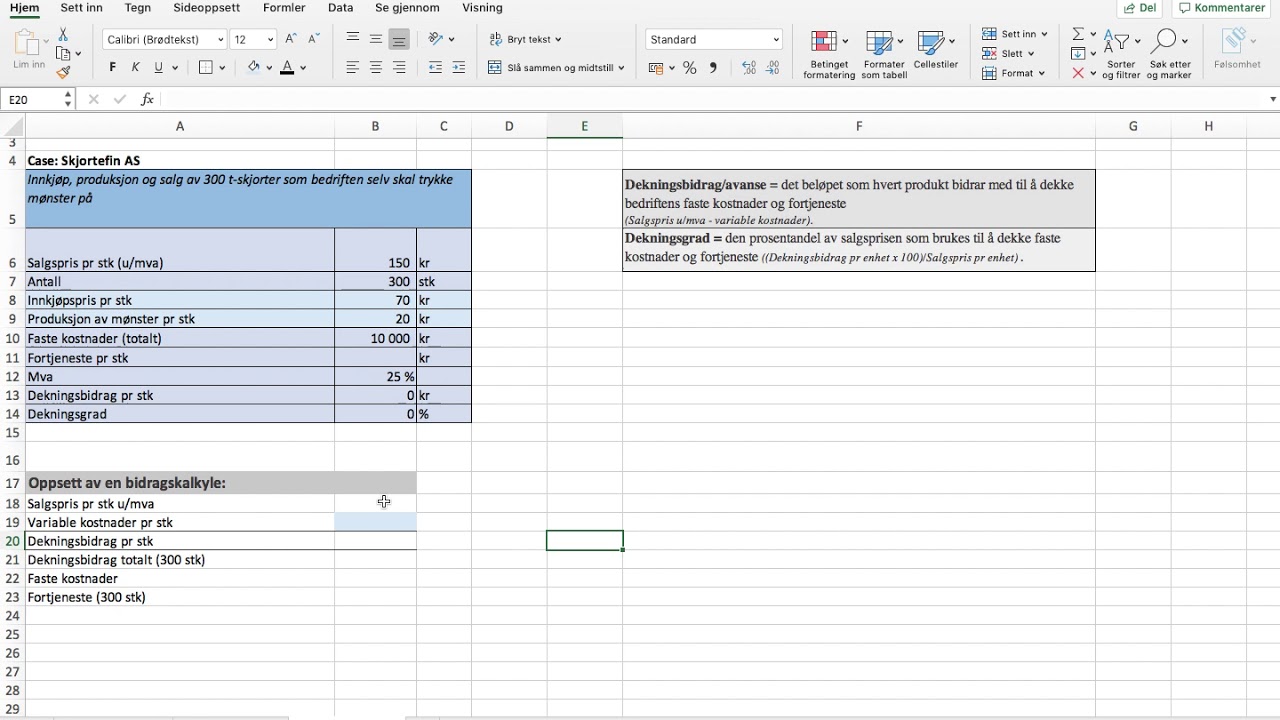Open the Formler ribbon tab
This screenshot has height=720, width=1280.
click(x=284, y=8)
